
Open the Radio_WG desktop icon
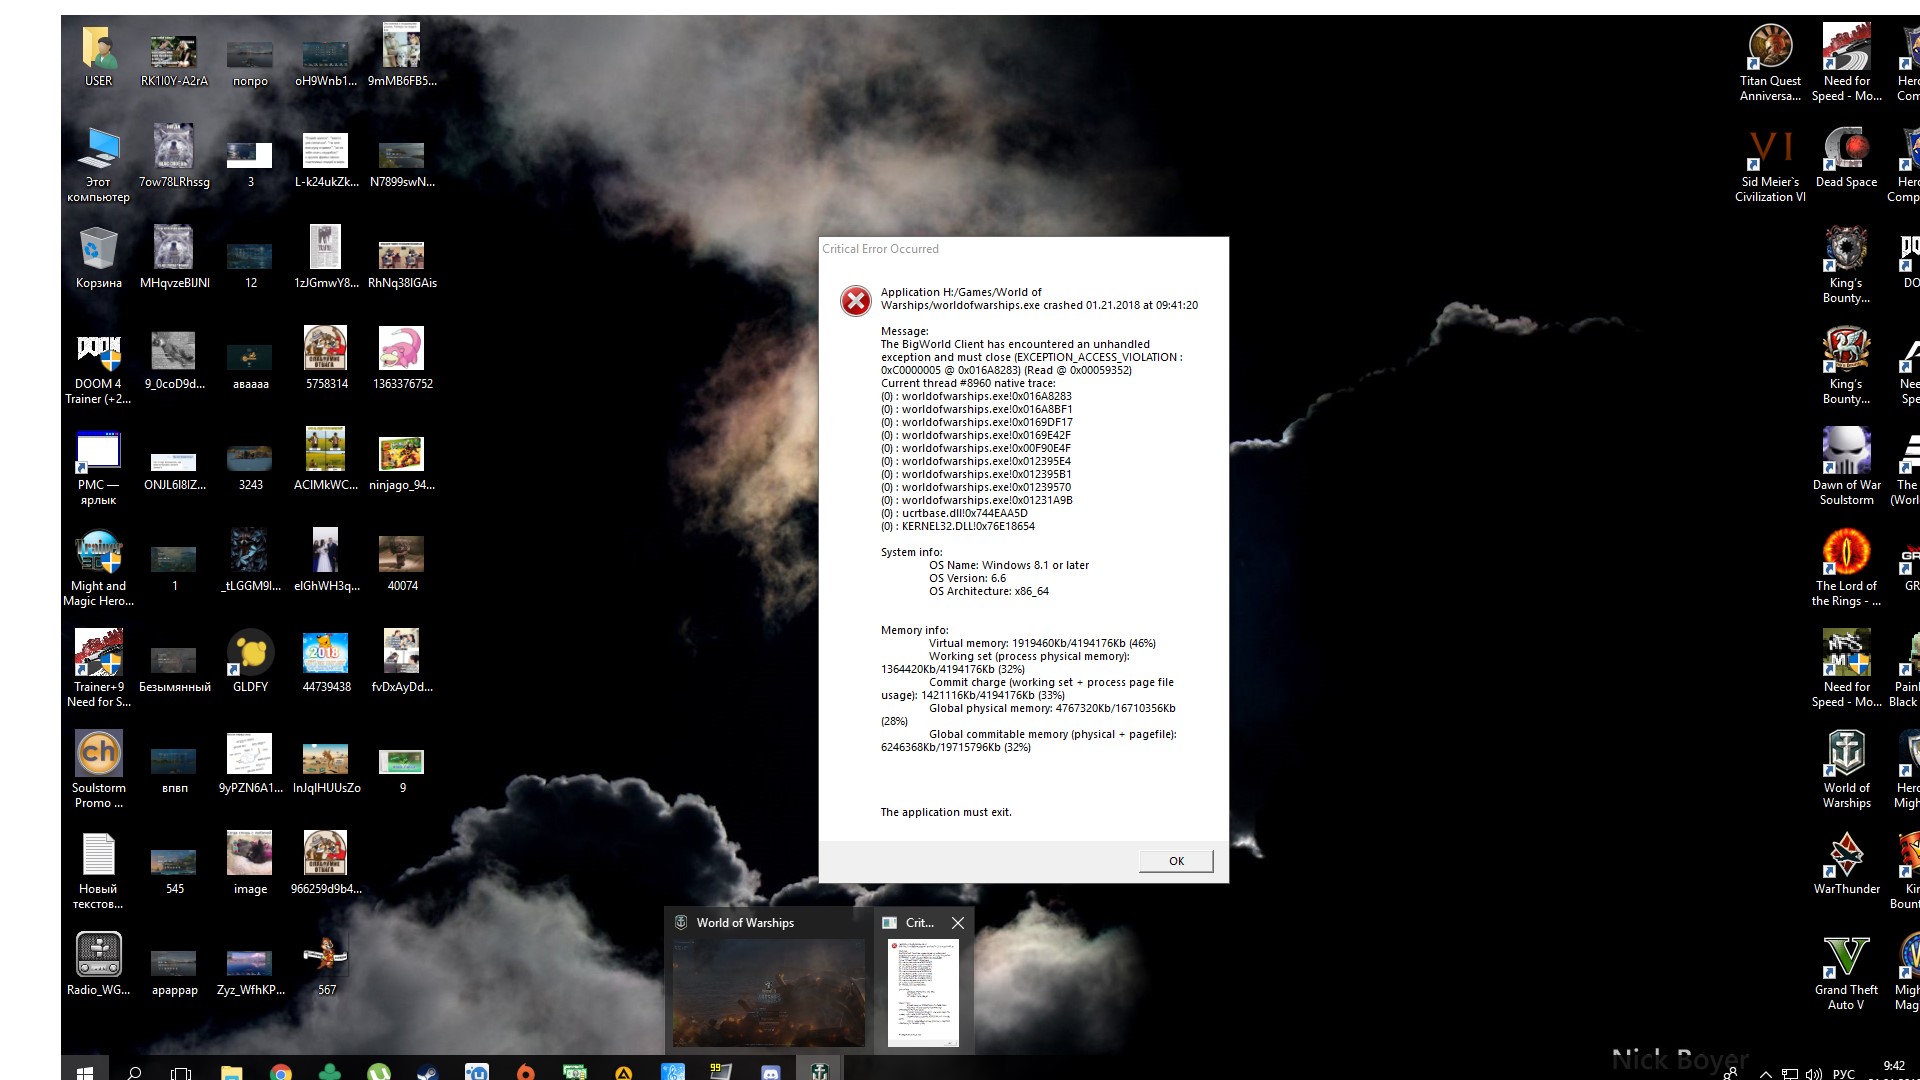tap(98, 964)
